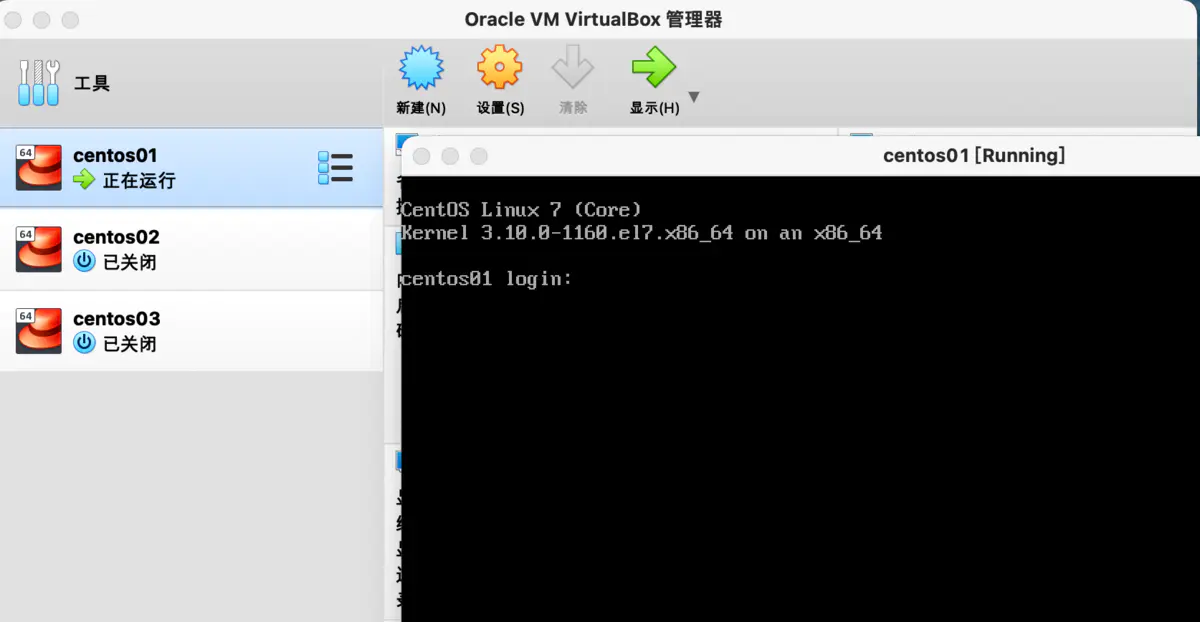
Task: Click the 设置(S) toolbar label
Action: (x=500, y=108)
